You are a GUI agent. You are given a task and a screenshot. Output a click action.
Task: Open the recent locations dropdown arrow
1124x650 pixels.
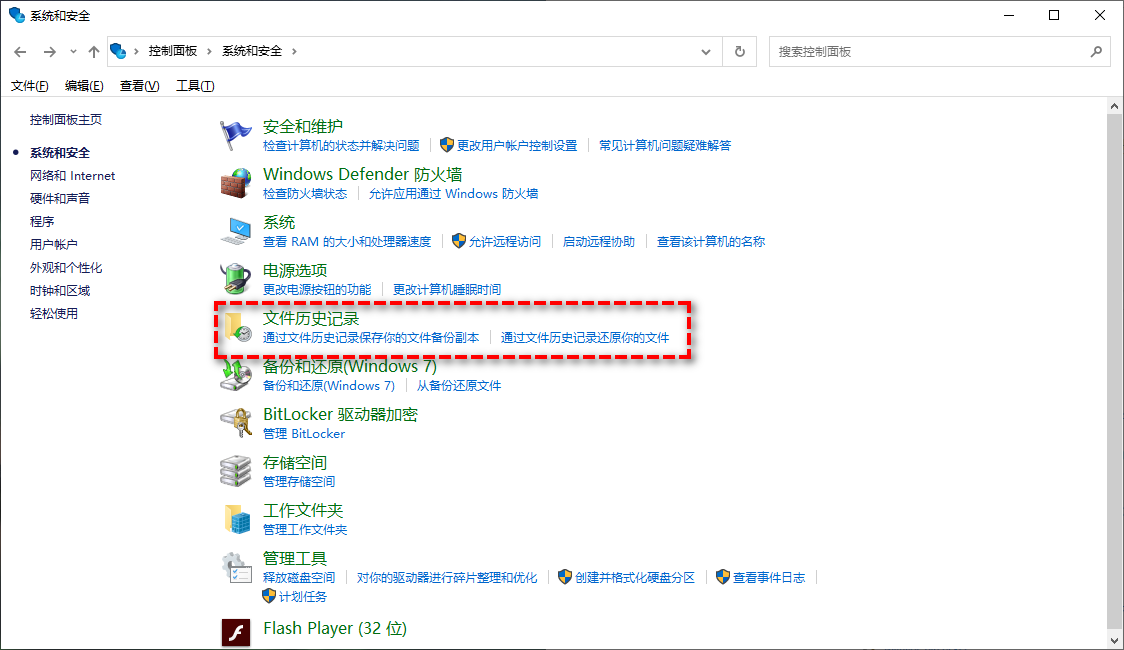pyautogui.click(x=73, y=52)
